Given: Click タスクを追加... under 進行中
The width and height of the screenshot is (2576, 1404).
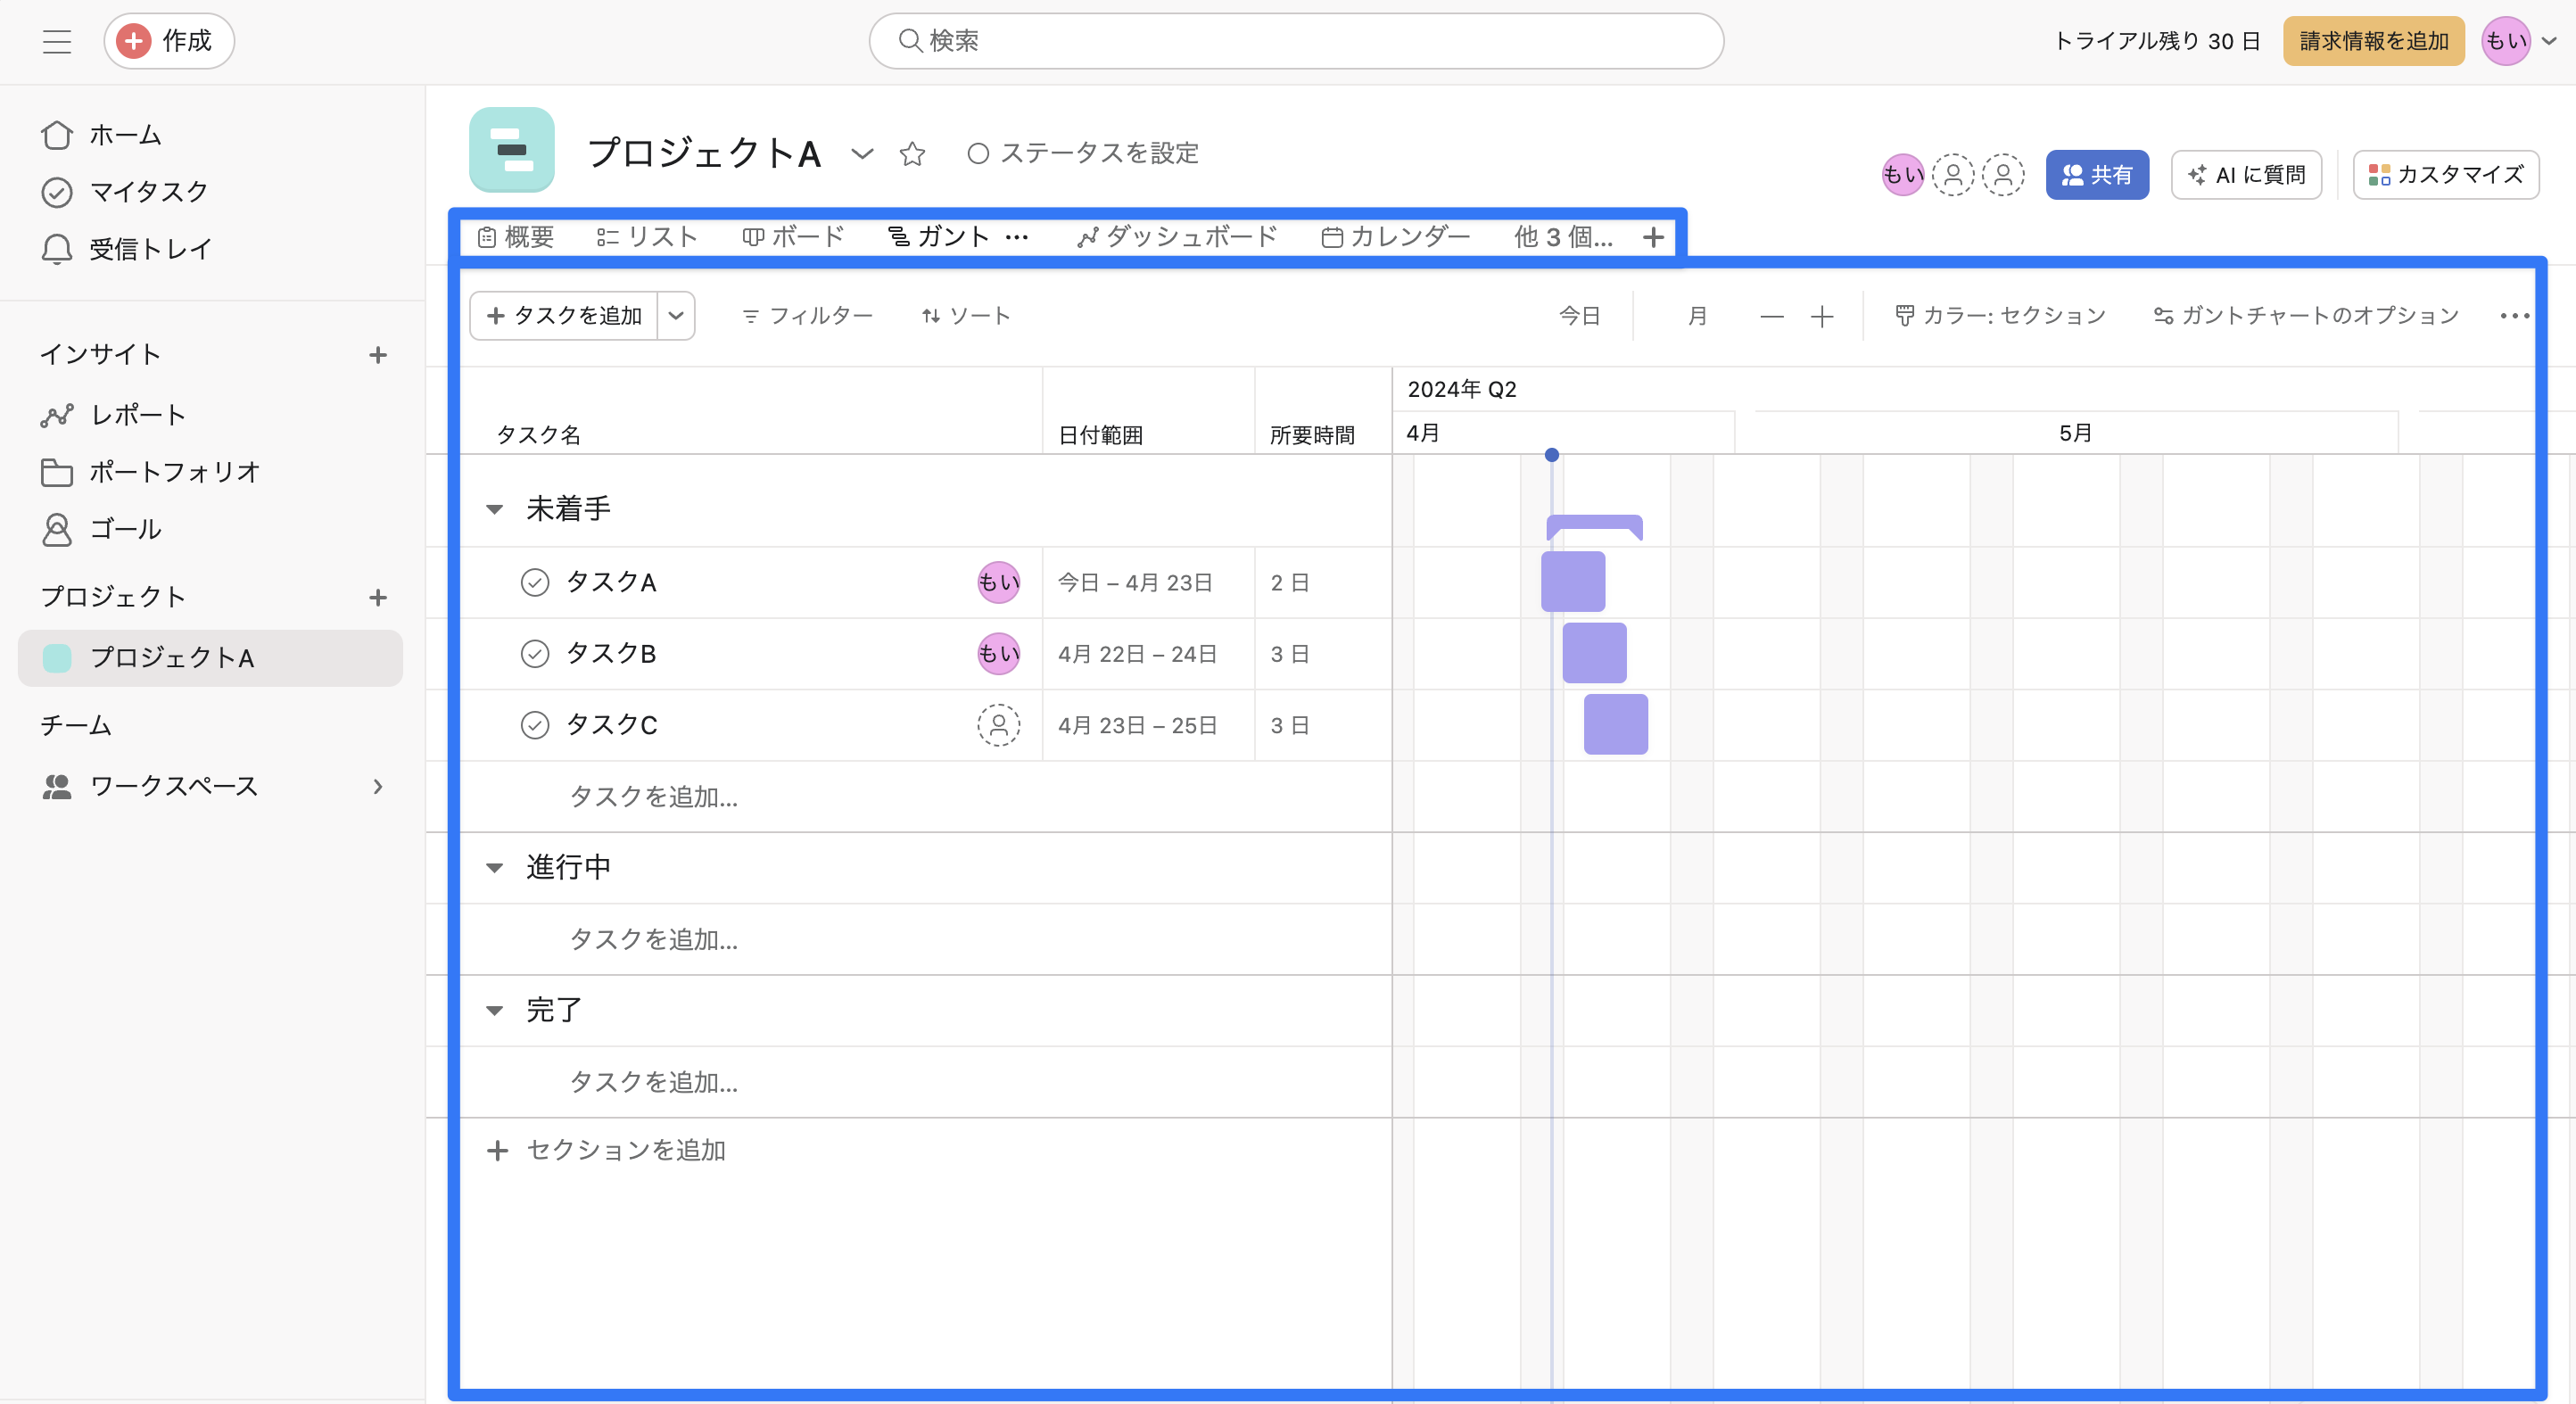Looking at the screenshot, I should coord(654,940).
